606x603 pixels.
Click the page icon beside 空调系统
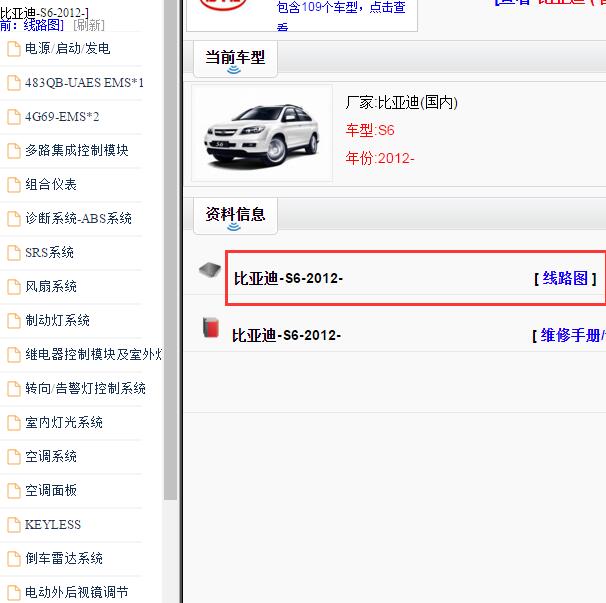pyautogui.click(x=14, y=457)
